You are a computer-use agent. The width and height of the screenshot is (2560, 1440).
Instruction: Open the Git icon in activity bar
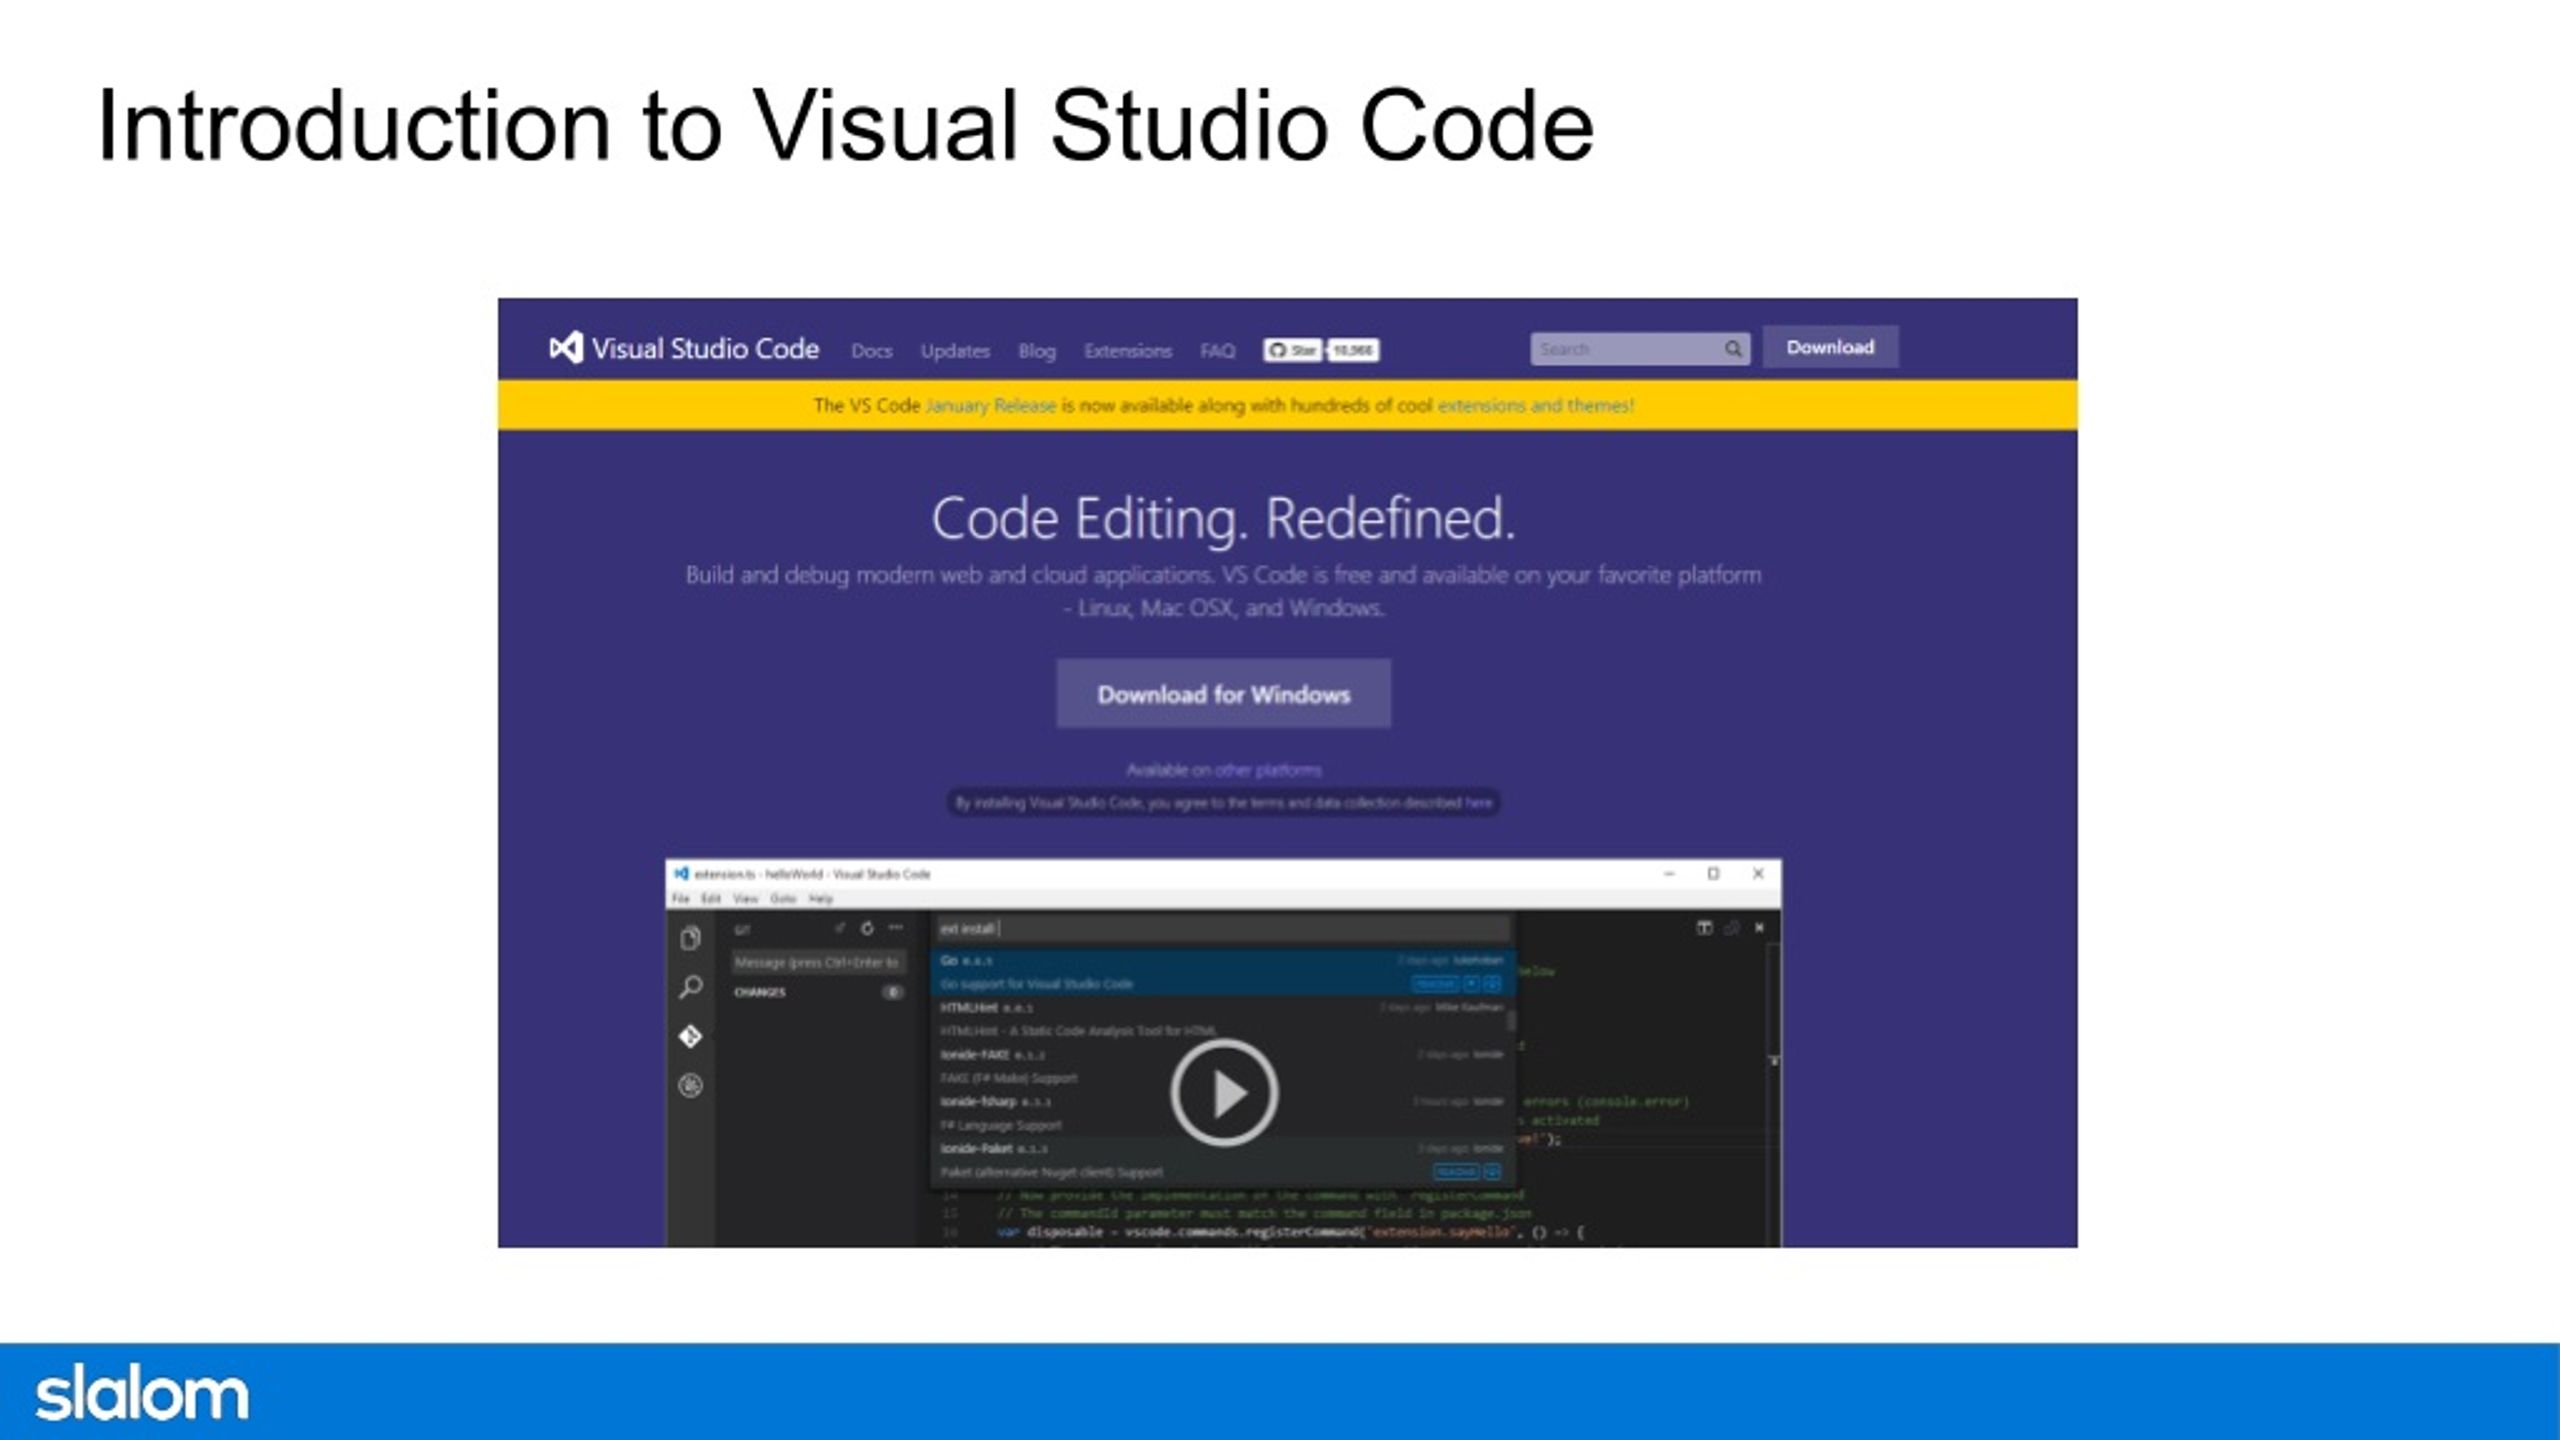pos(690,1036)
